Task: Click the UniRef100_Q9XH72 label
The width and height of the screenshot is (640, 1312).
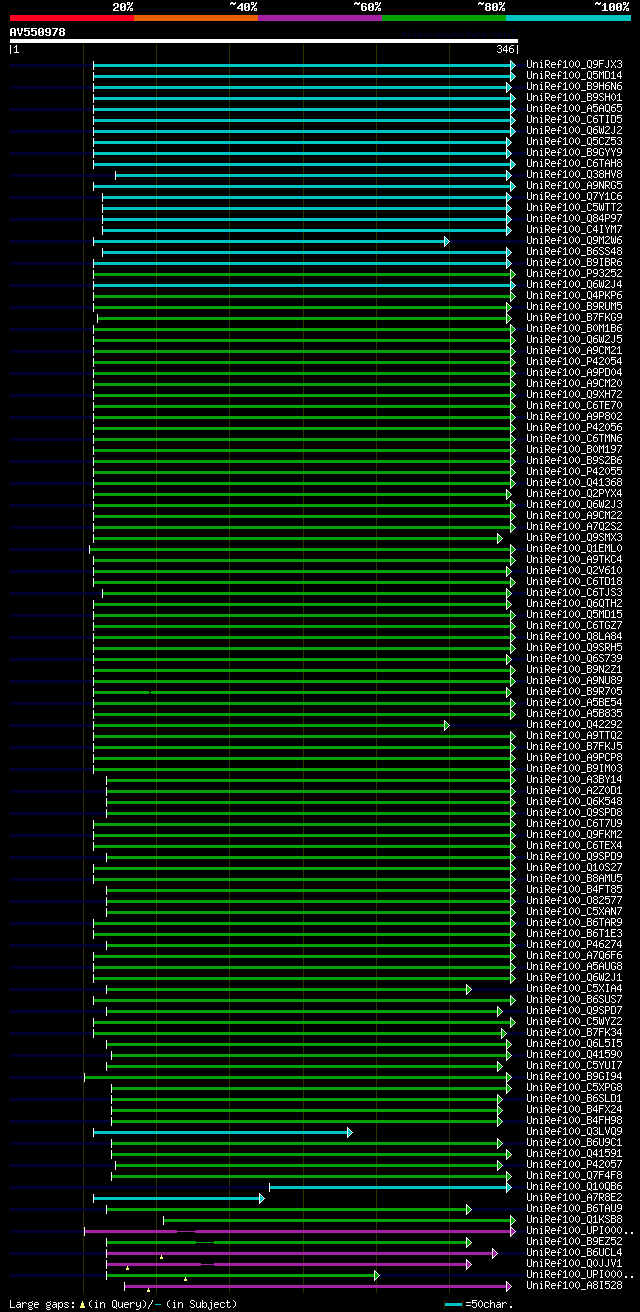Action: pos(574,394)
